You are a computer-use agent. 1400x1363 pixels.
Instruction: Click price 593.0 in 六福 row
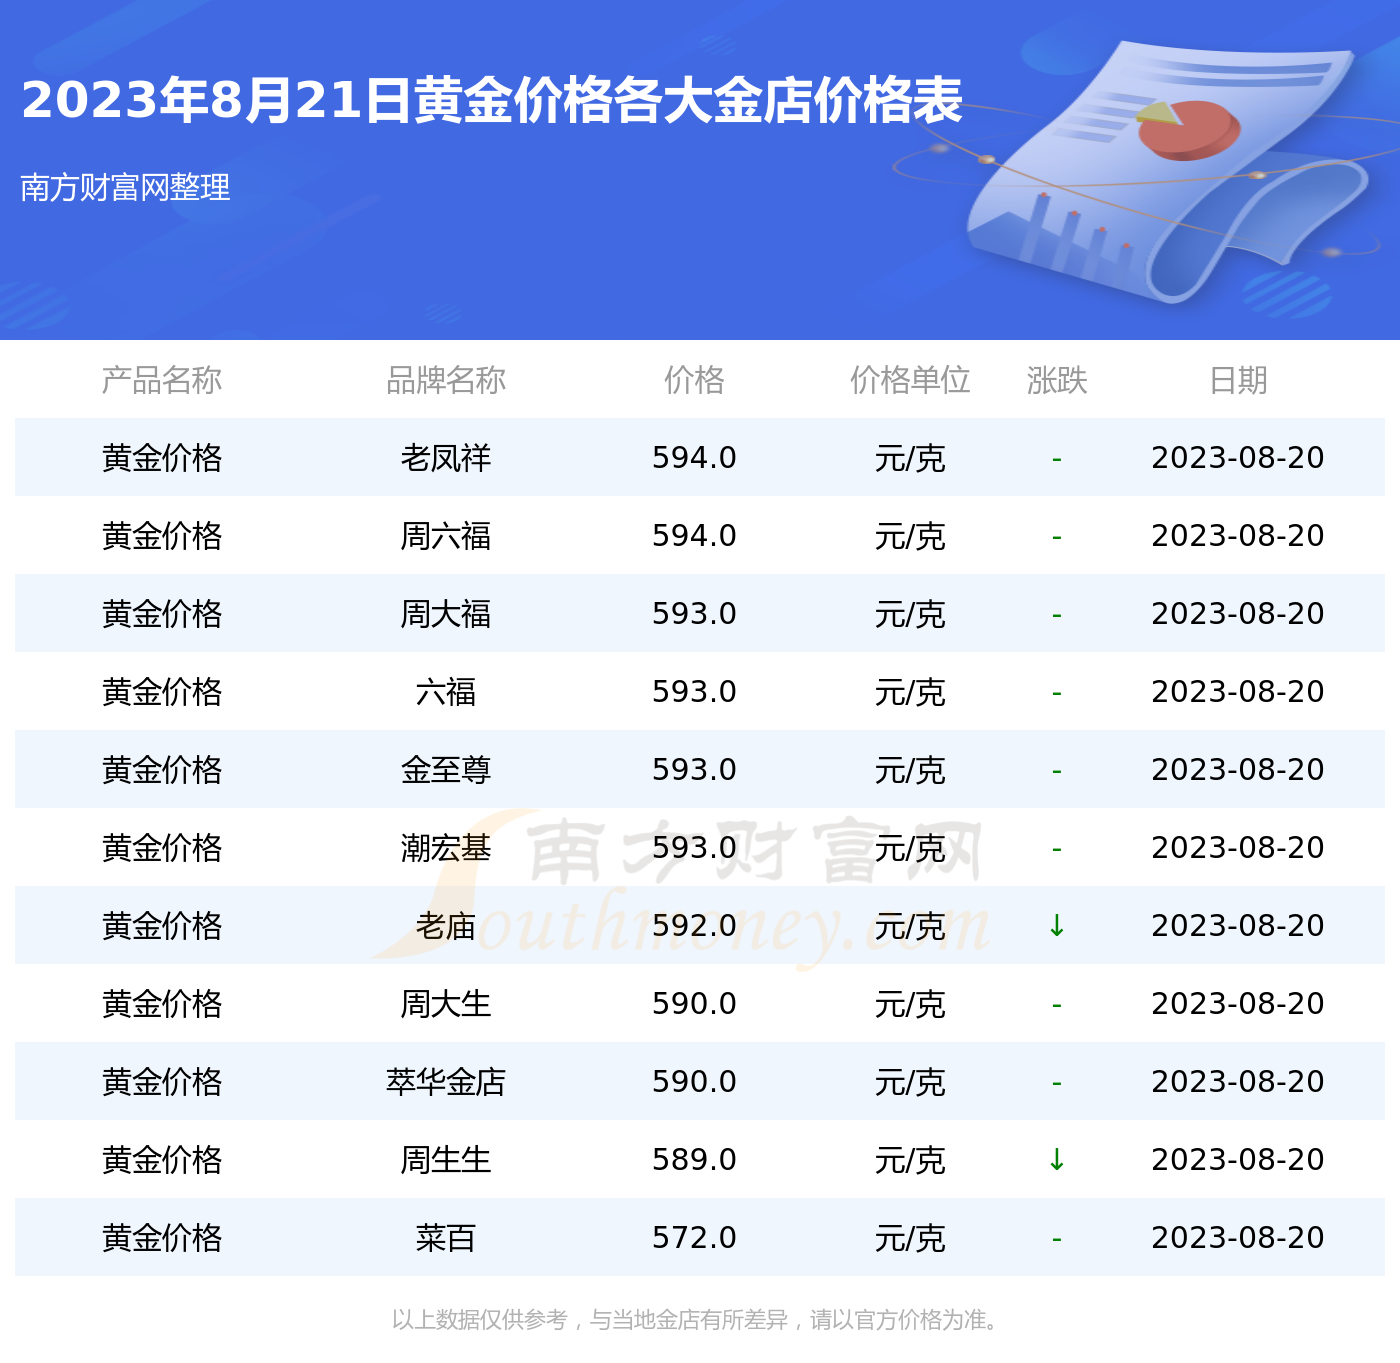pyautogui.click(x=694, y=692)
